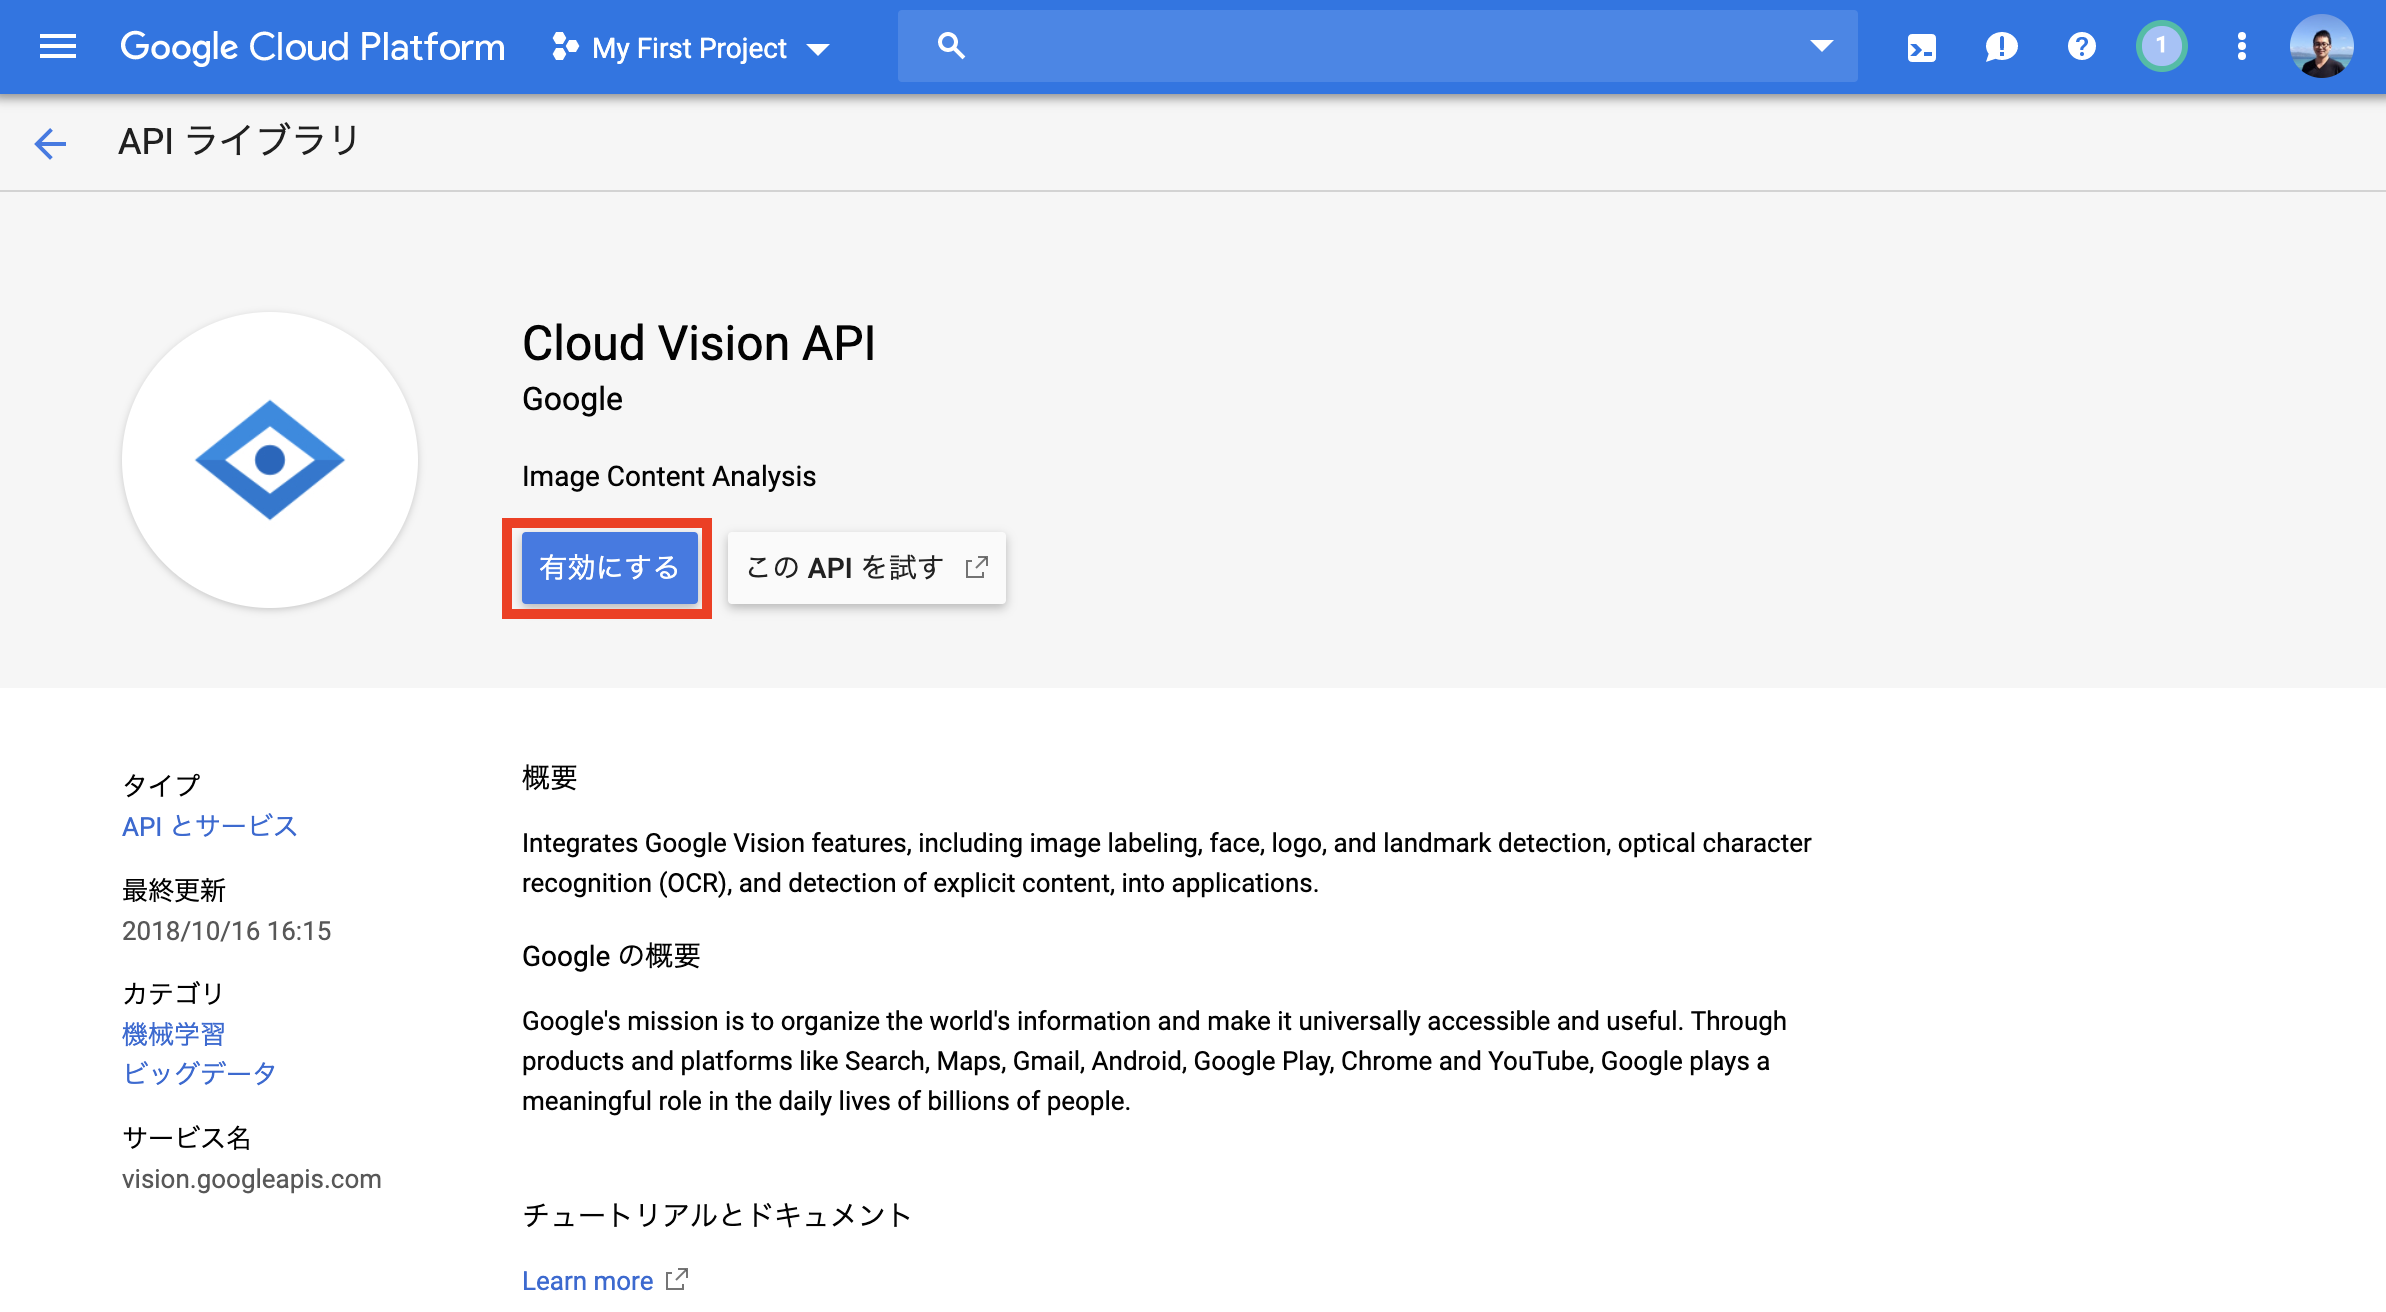The height and width of the screenshot is (1312, 2386).
Task: Go to Google Cloud Platform home logo
Action: tap(312, 47)
